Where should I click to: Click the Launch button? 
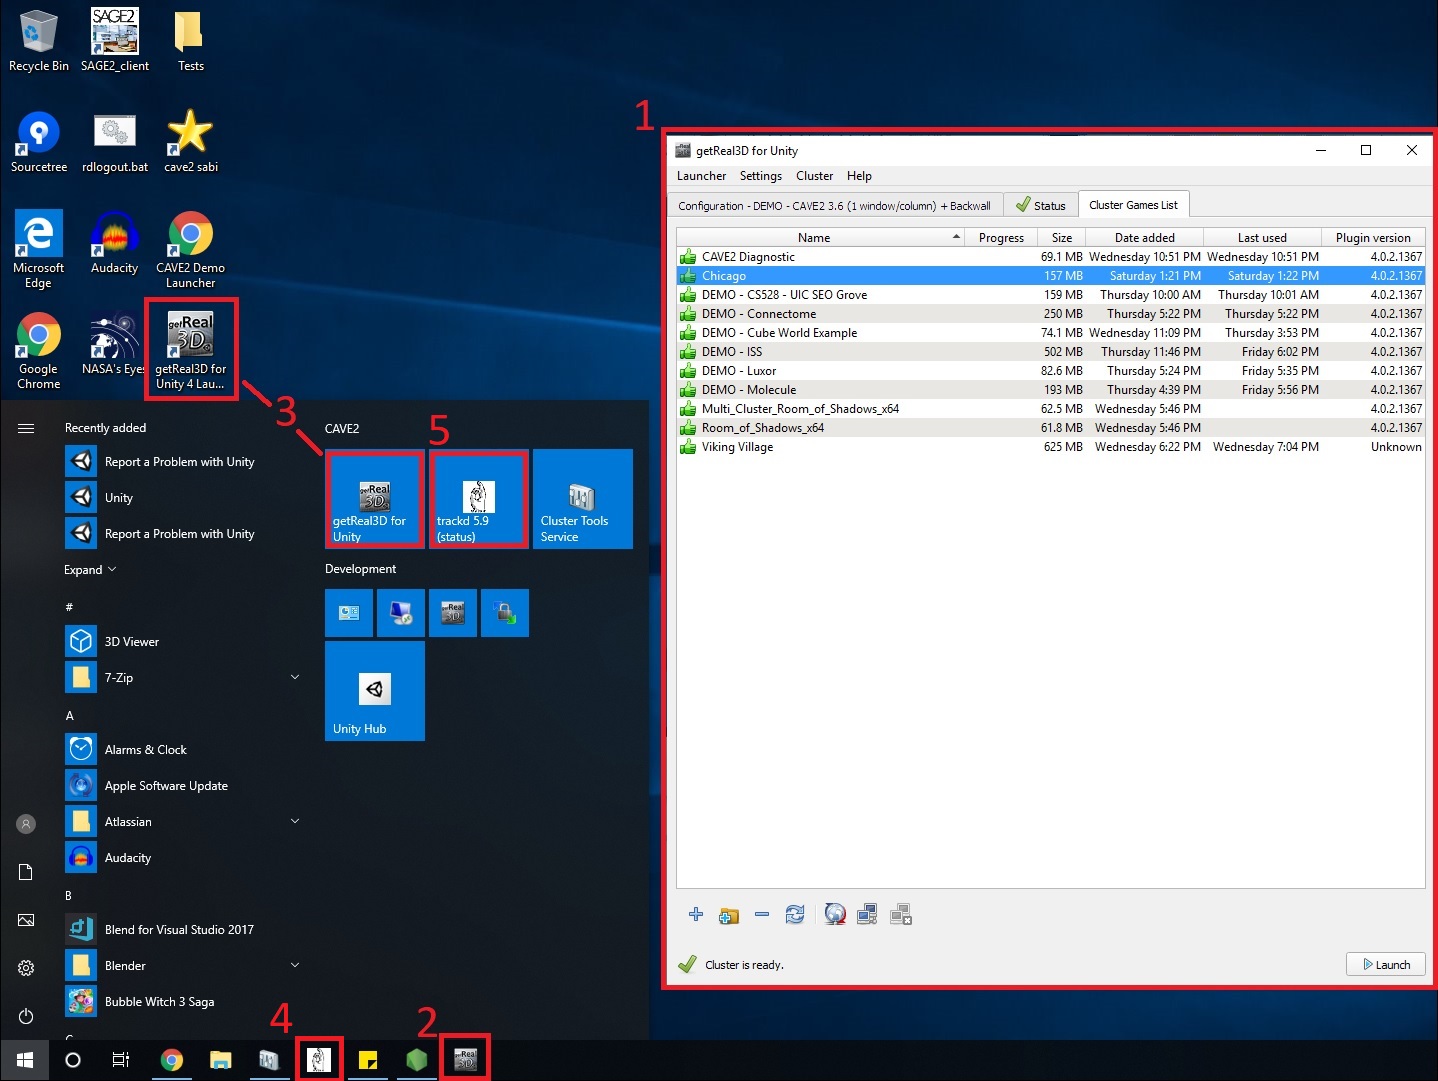click(1386, 964)
